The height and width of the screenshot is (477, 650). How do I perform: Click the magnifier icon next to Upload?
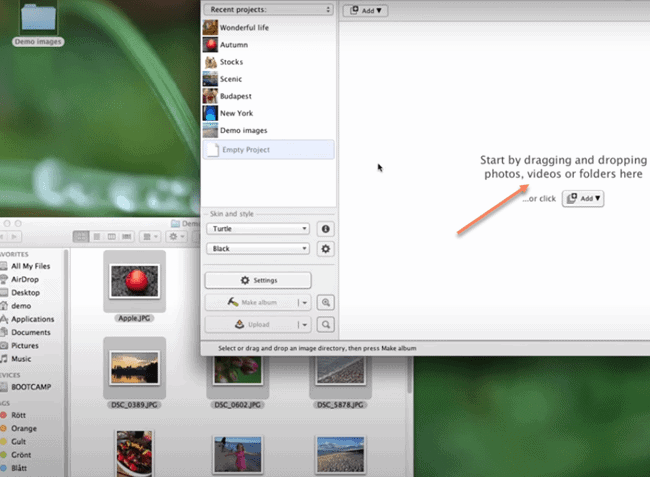pyautogui.click(x=326, y=324)
